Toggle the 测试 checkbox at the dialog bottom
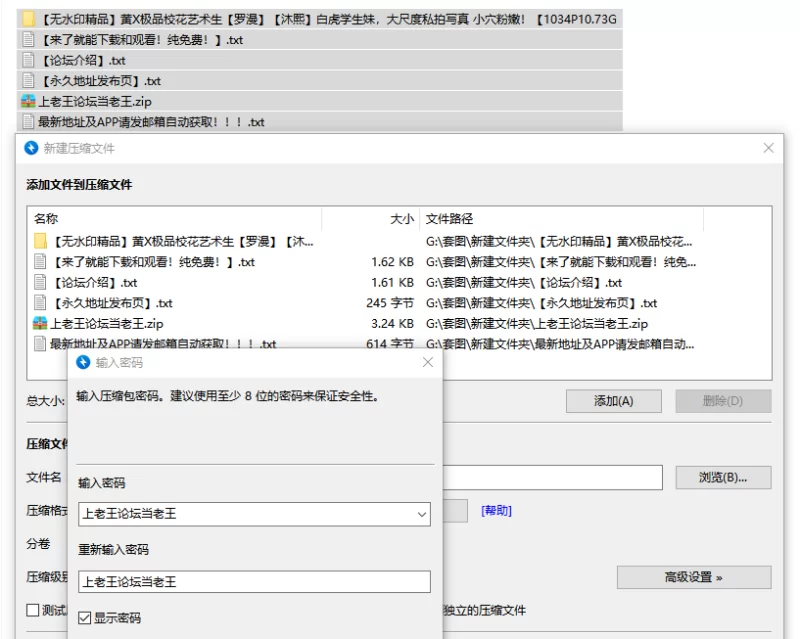 [33, 610]
